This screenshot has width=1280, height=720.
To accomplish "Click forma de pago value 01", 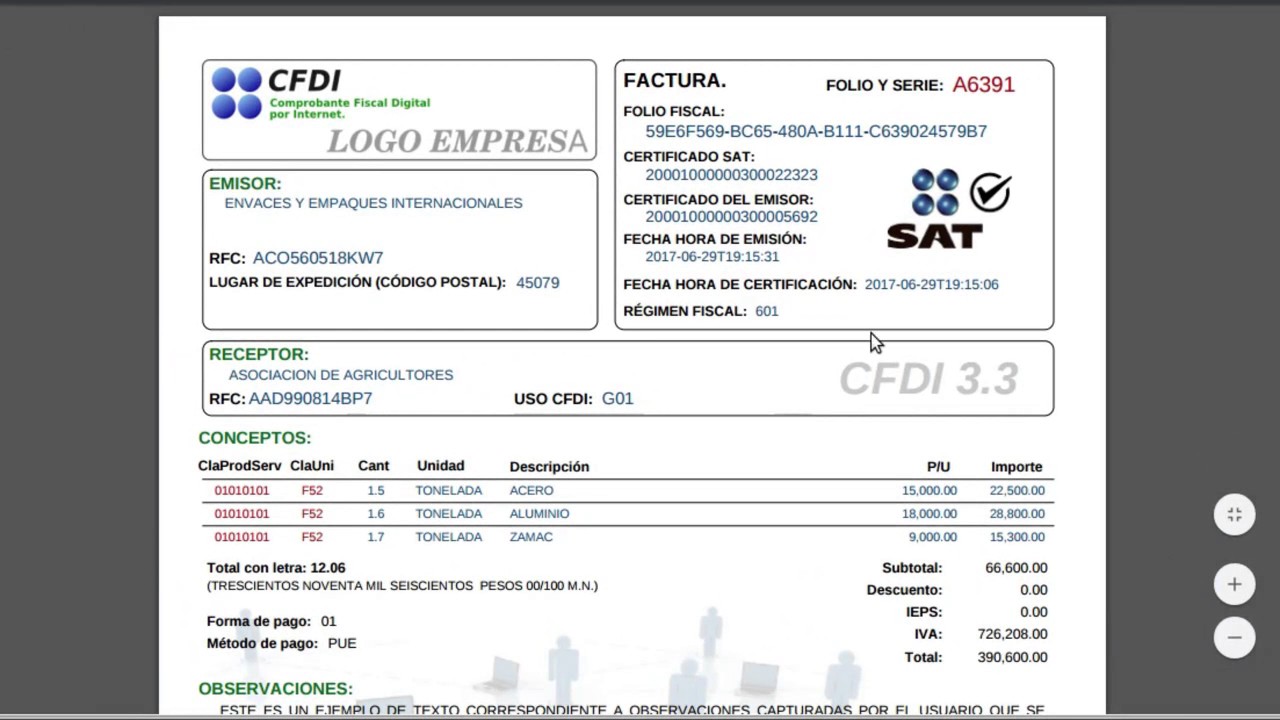I will (328, 621).
